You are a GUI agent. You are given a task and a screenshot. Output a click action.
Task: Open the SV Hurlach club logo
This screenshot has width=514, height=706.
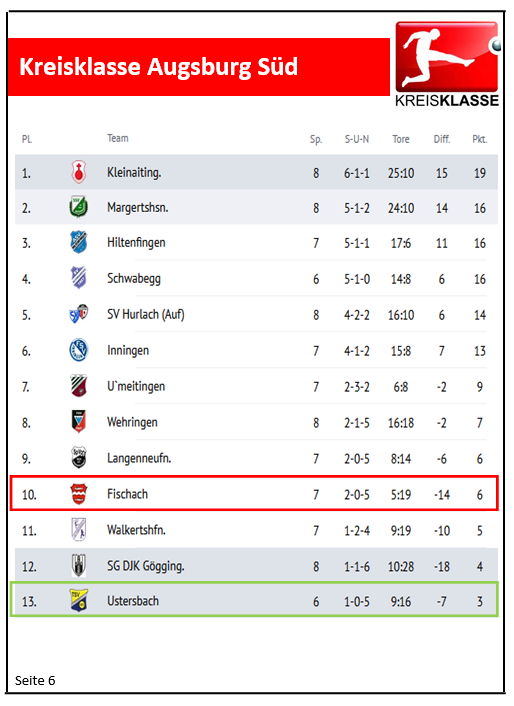click(79, 314)
